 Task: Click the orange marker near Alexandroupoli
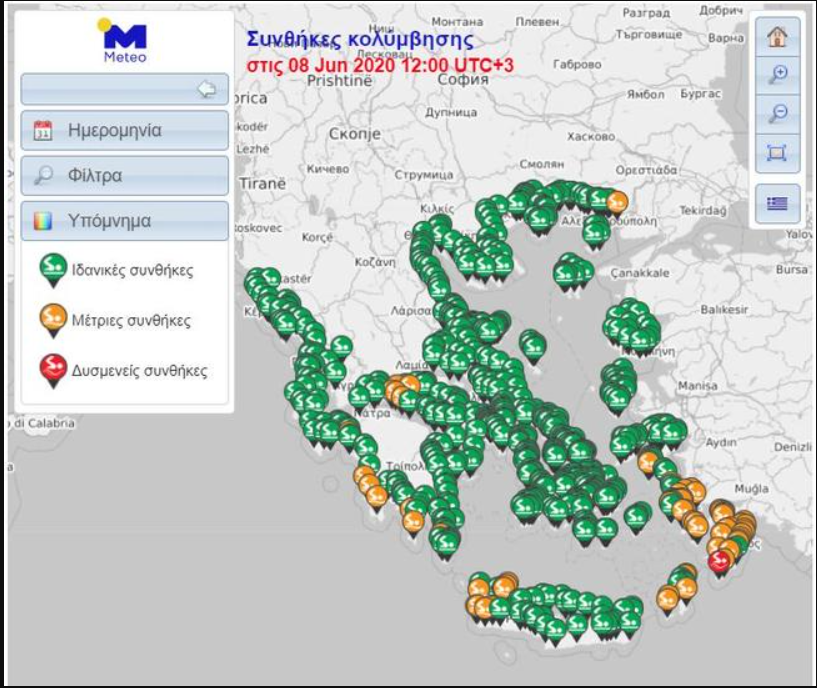tap(617, 200)
